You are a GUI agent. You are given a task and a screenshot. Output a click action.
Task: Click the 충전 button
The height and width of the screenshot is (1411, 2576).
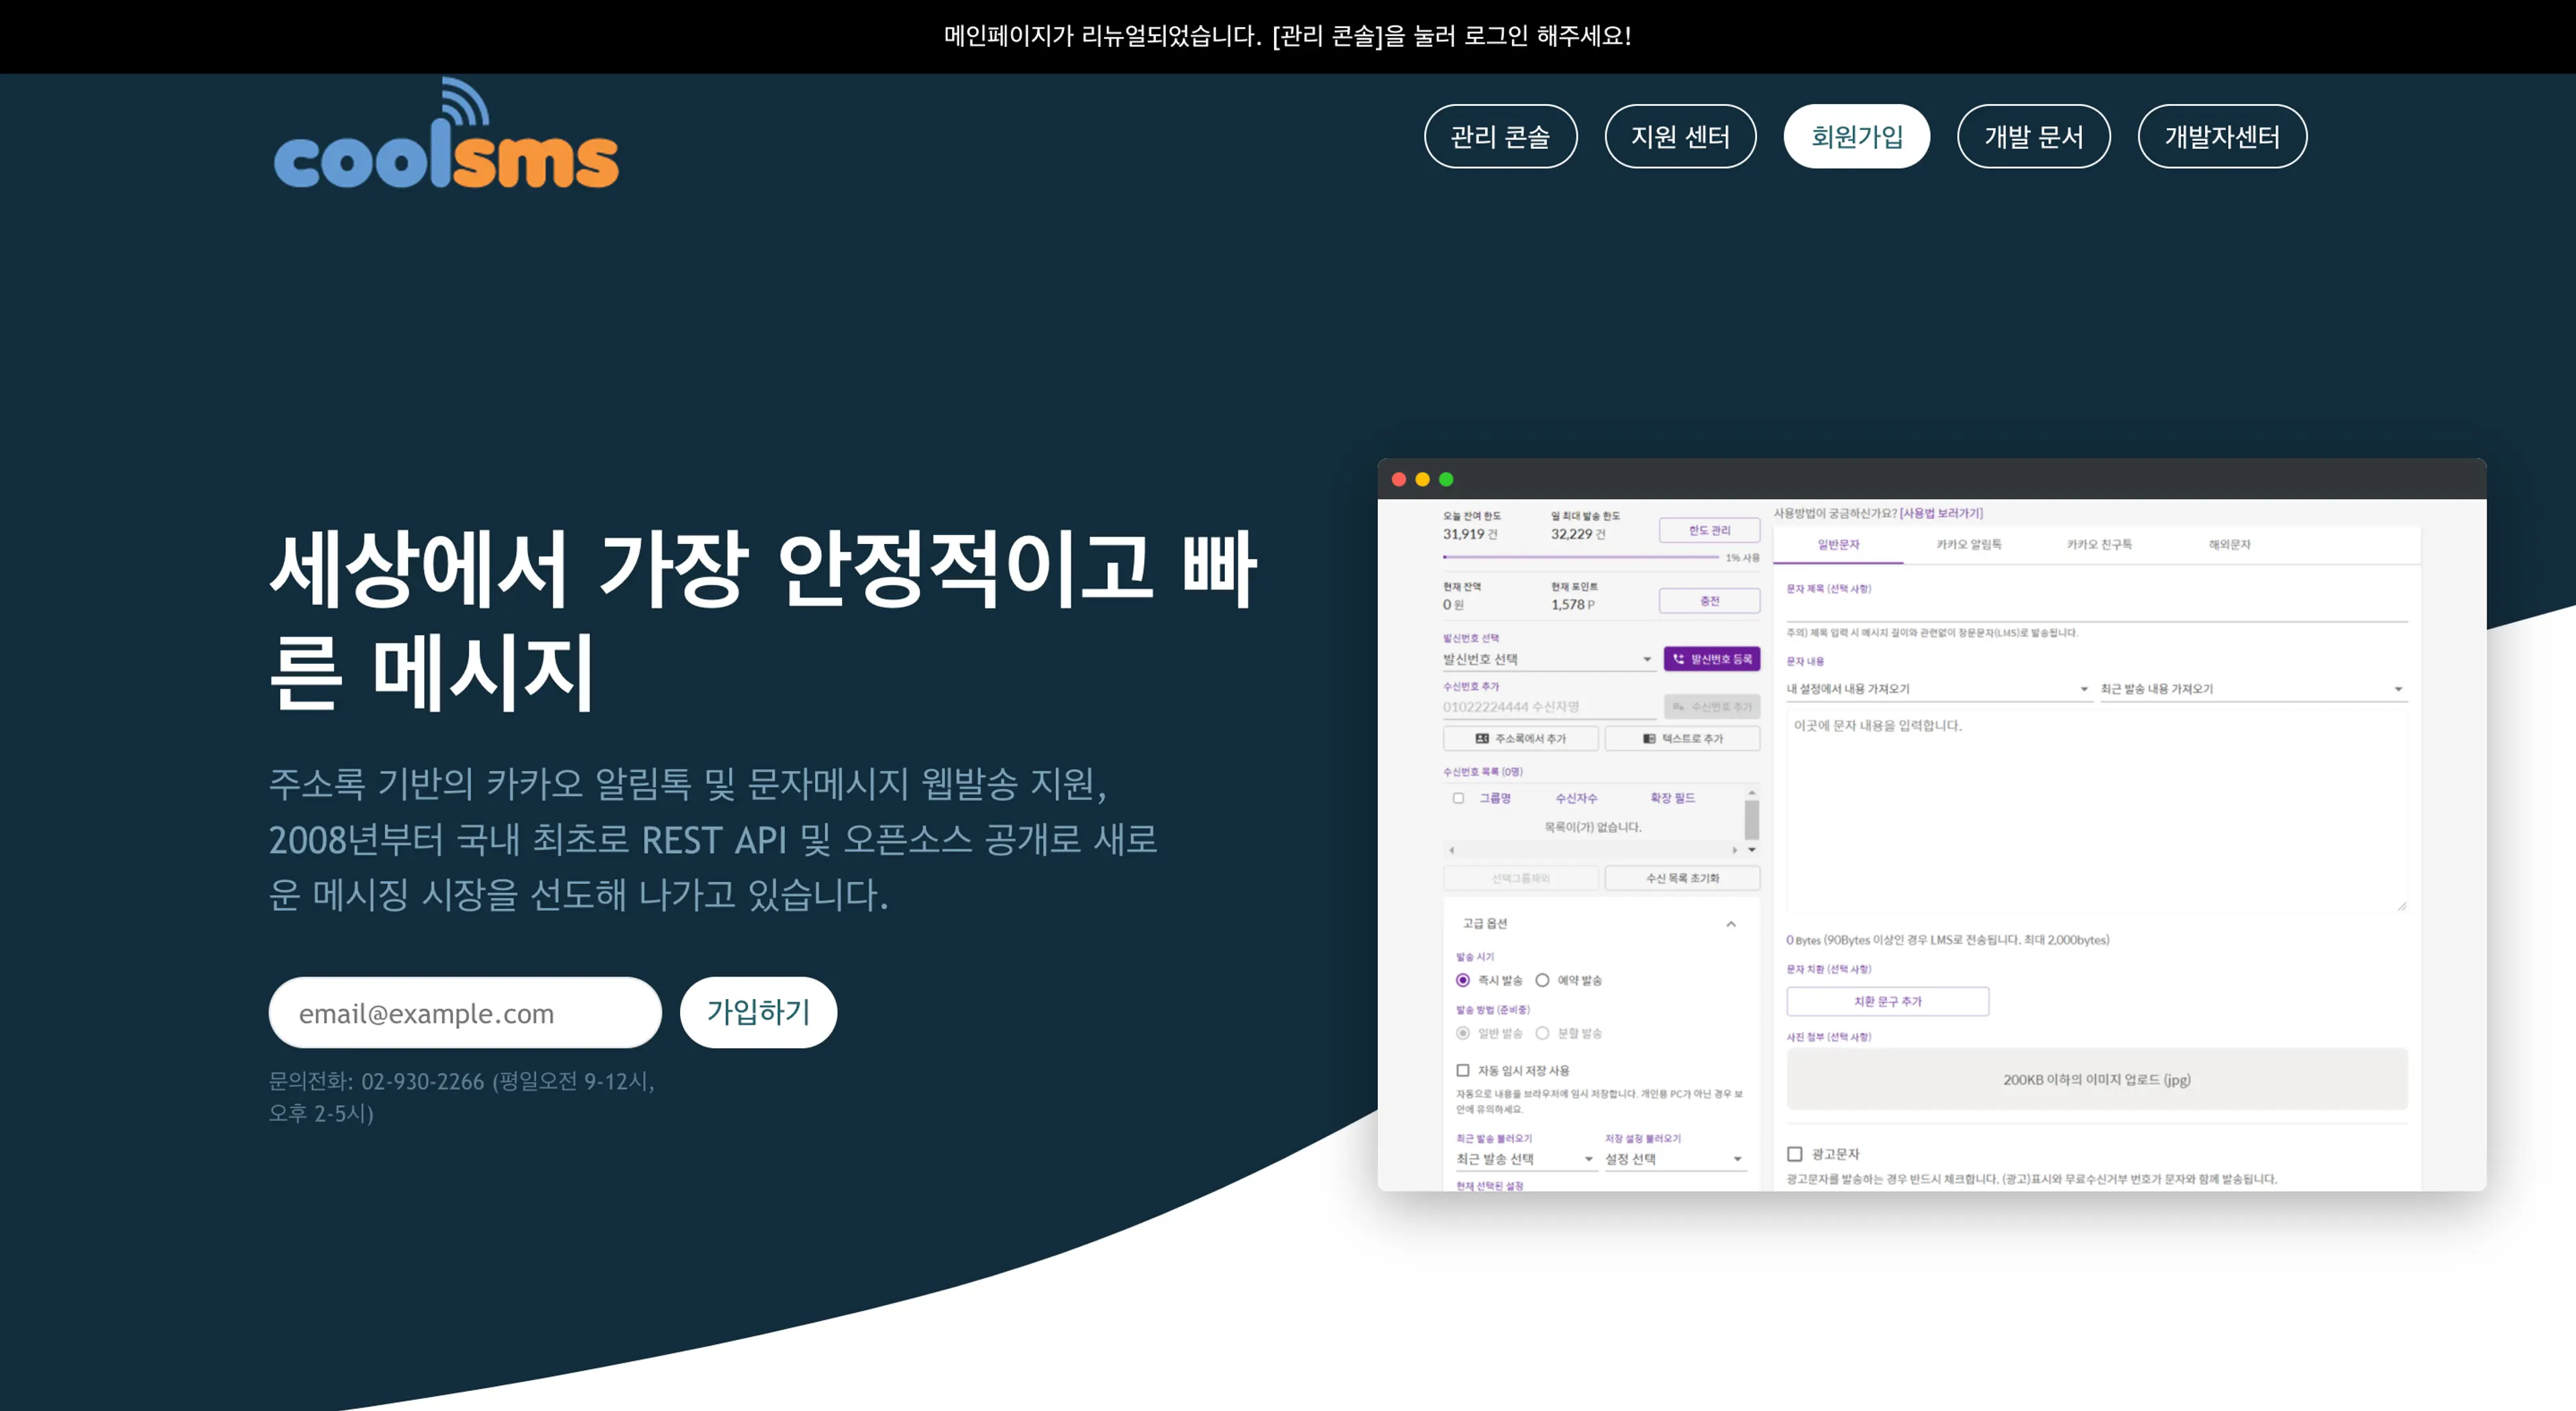tap(1709, 601)
